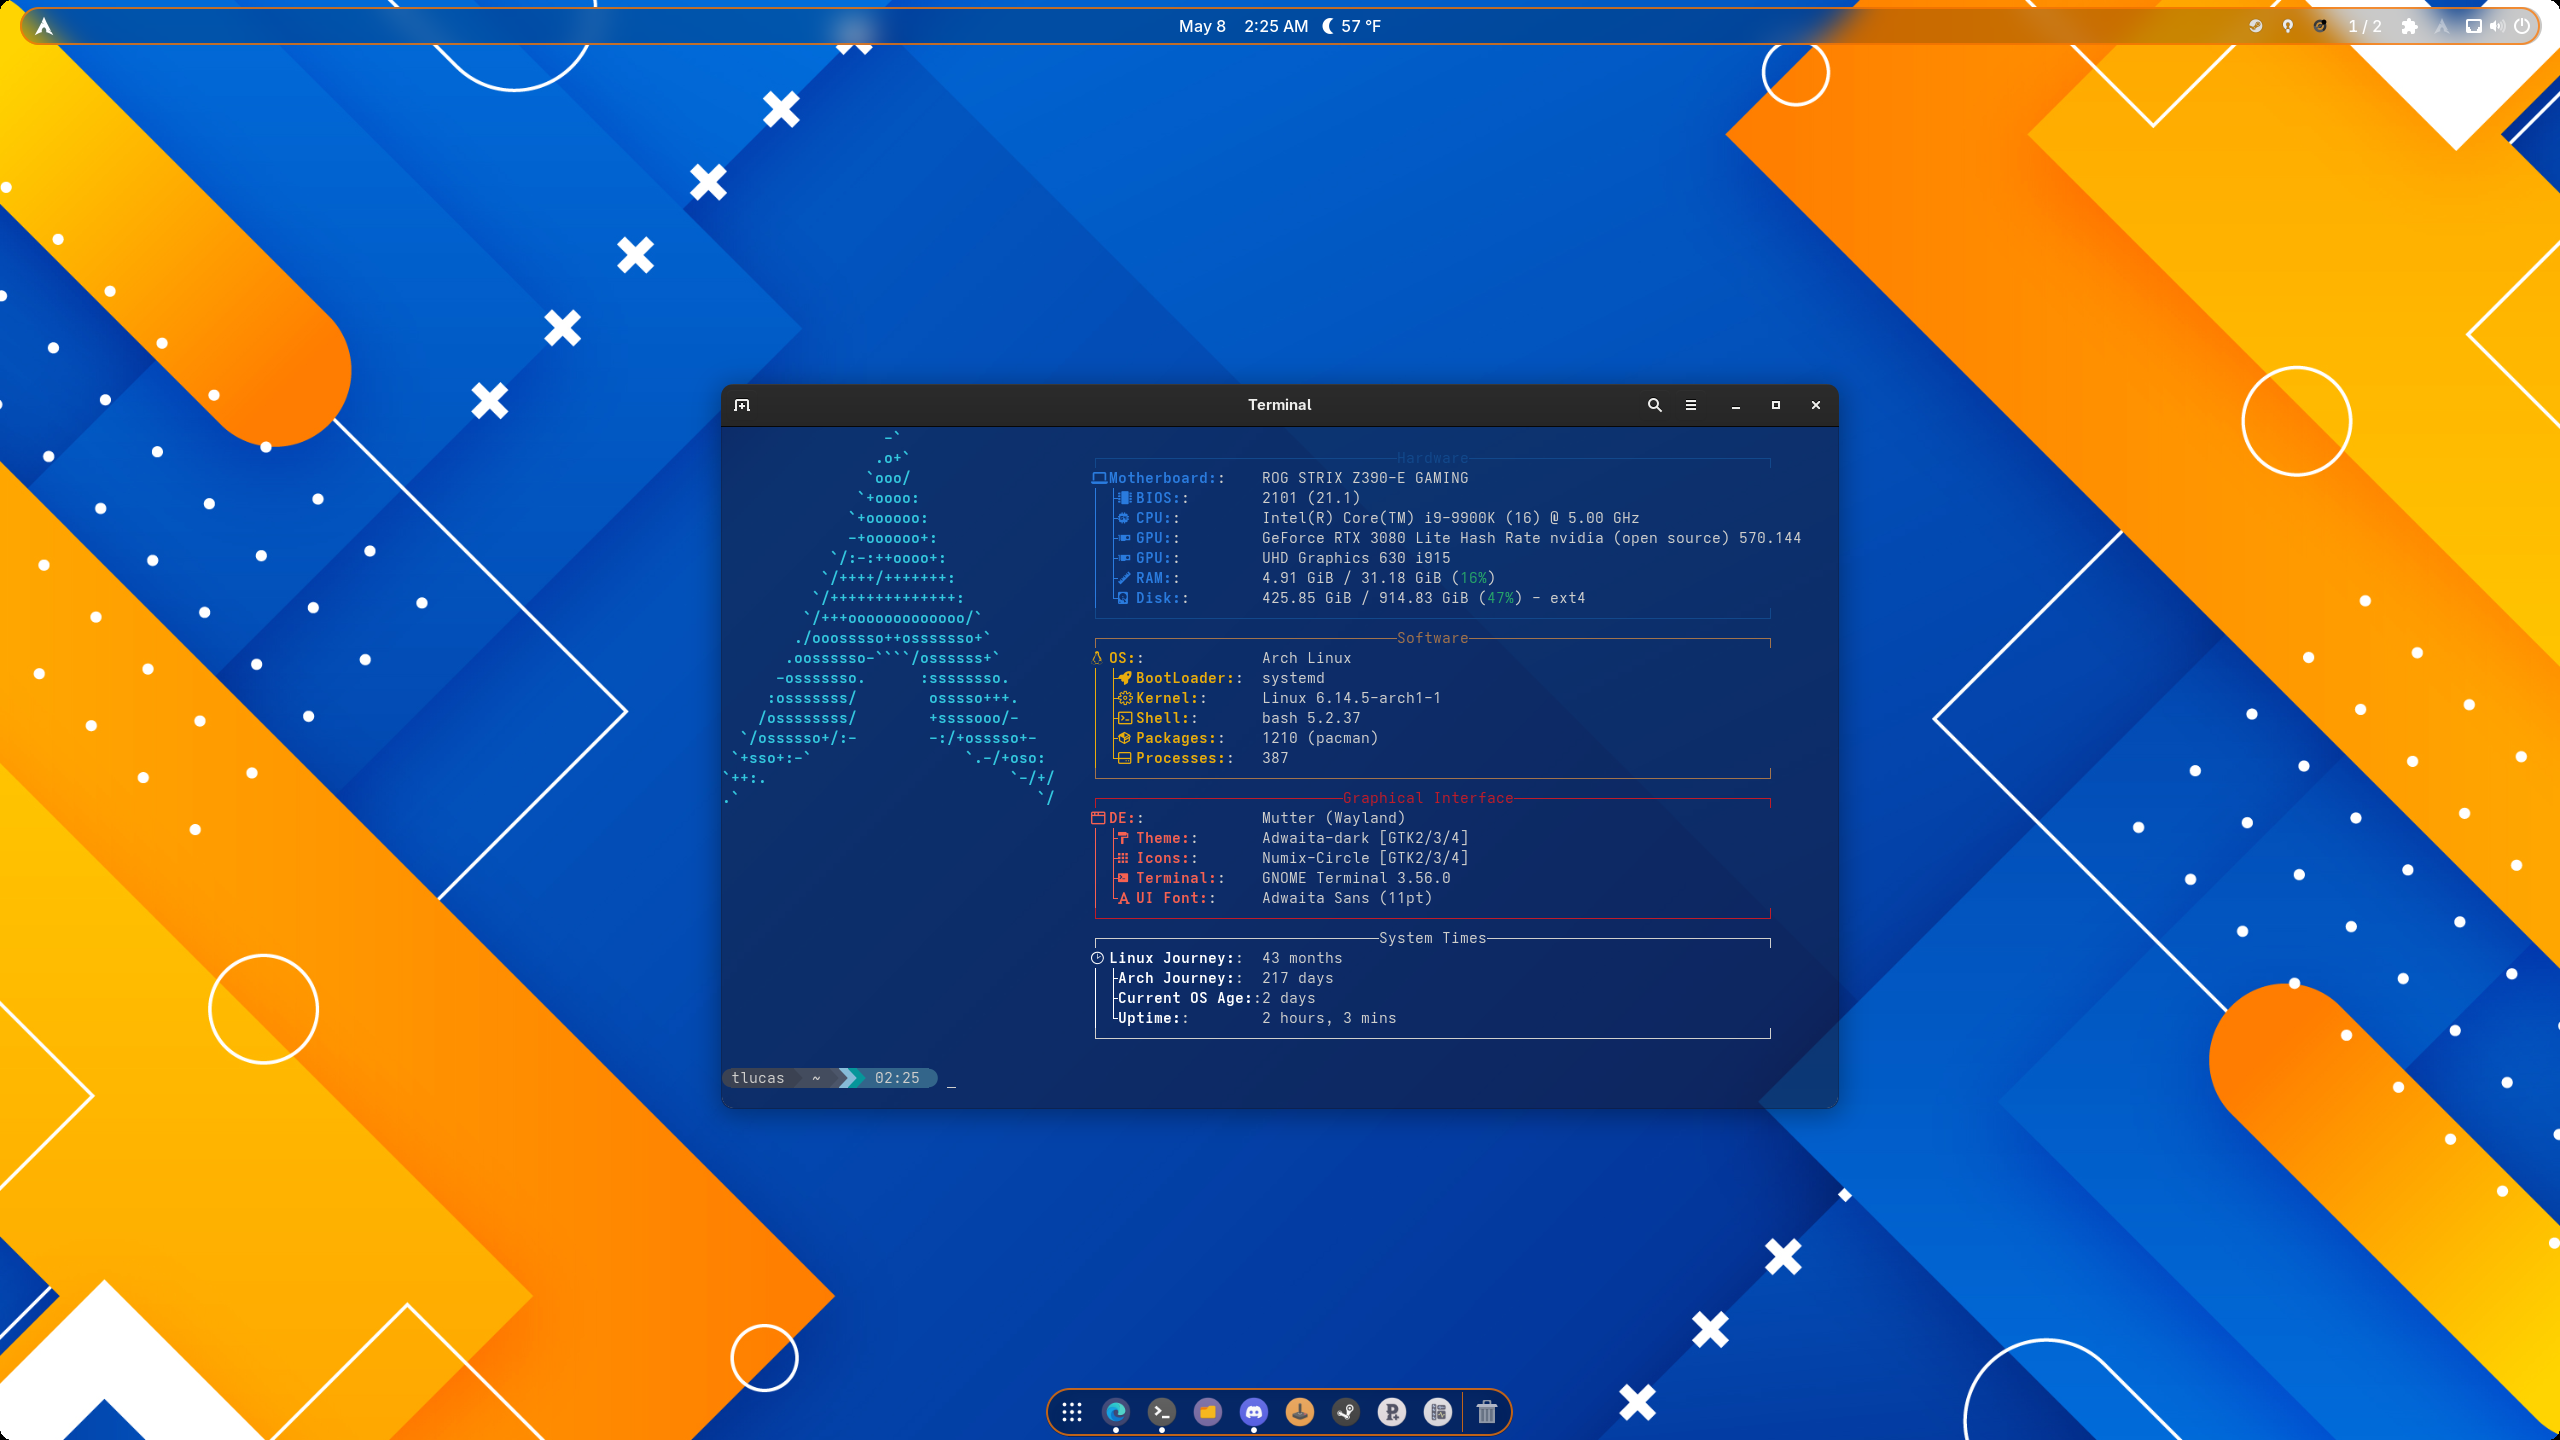This screenshot has width=2560, height=1440.
Task: Open the joystick games app in dock
Action: pyautogui.click(x=1300, y=1411)
